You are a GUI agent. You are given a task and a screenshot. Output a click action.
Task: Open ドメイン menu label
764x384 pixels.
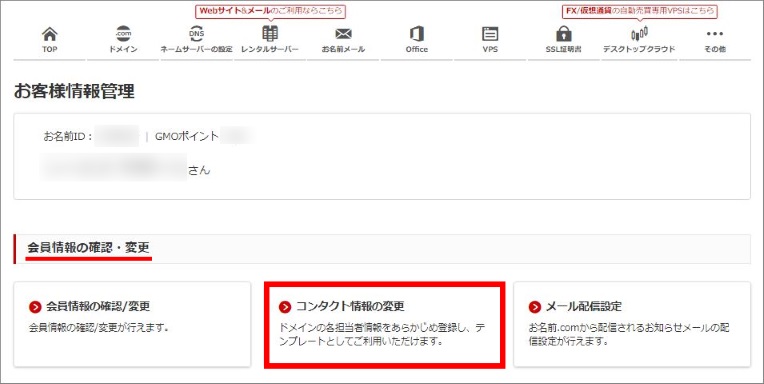click(x=123, y=49)
